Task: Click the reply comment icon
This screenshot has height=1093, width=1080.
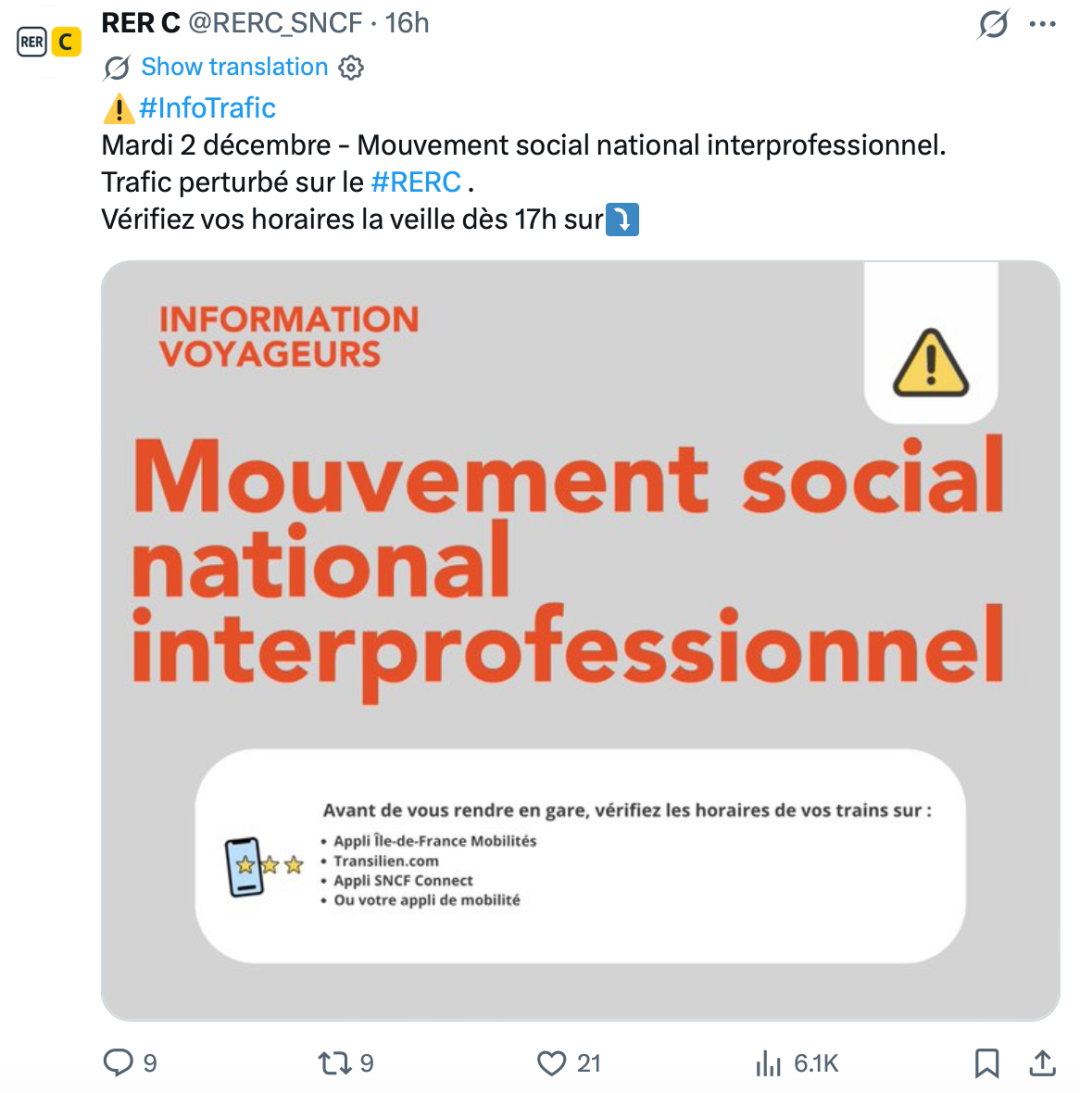Action: (x=118, y=1062)
